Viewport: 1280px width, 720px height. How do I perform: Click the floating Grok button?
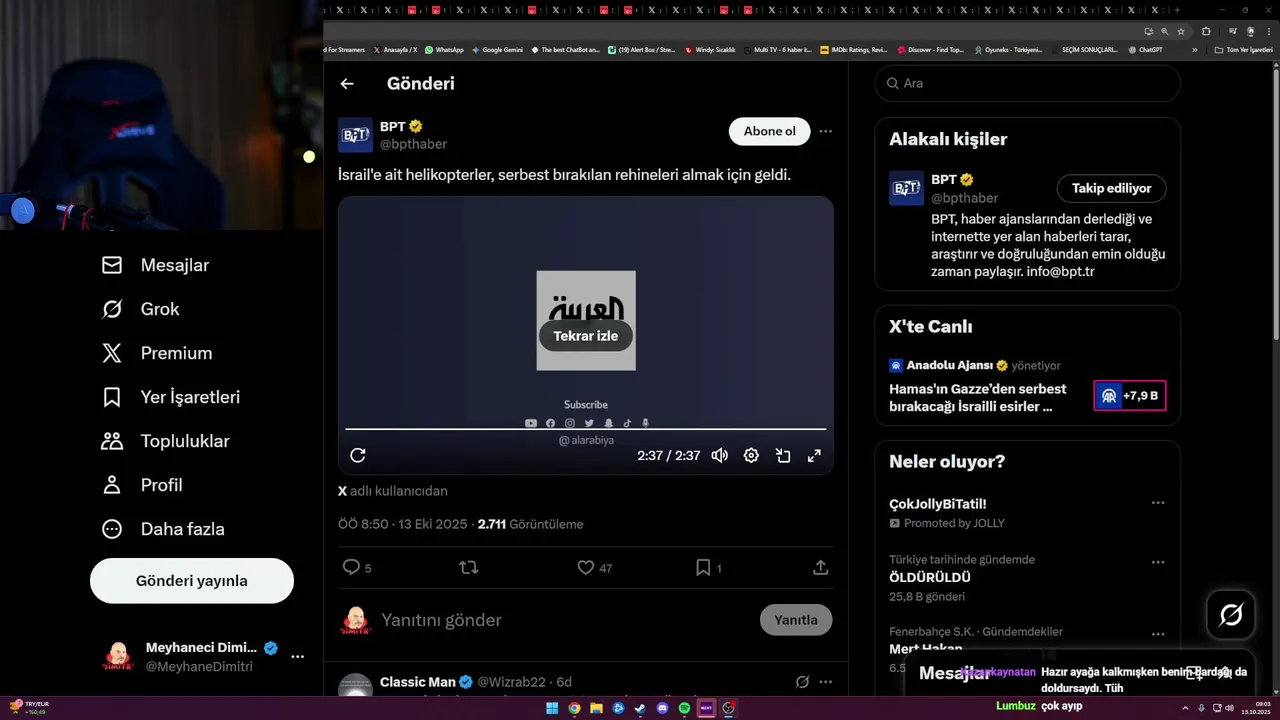(x=1231, y=615)
